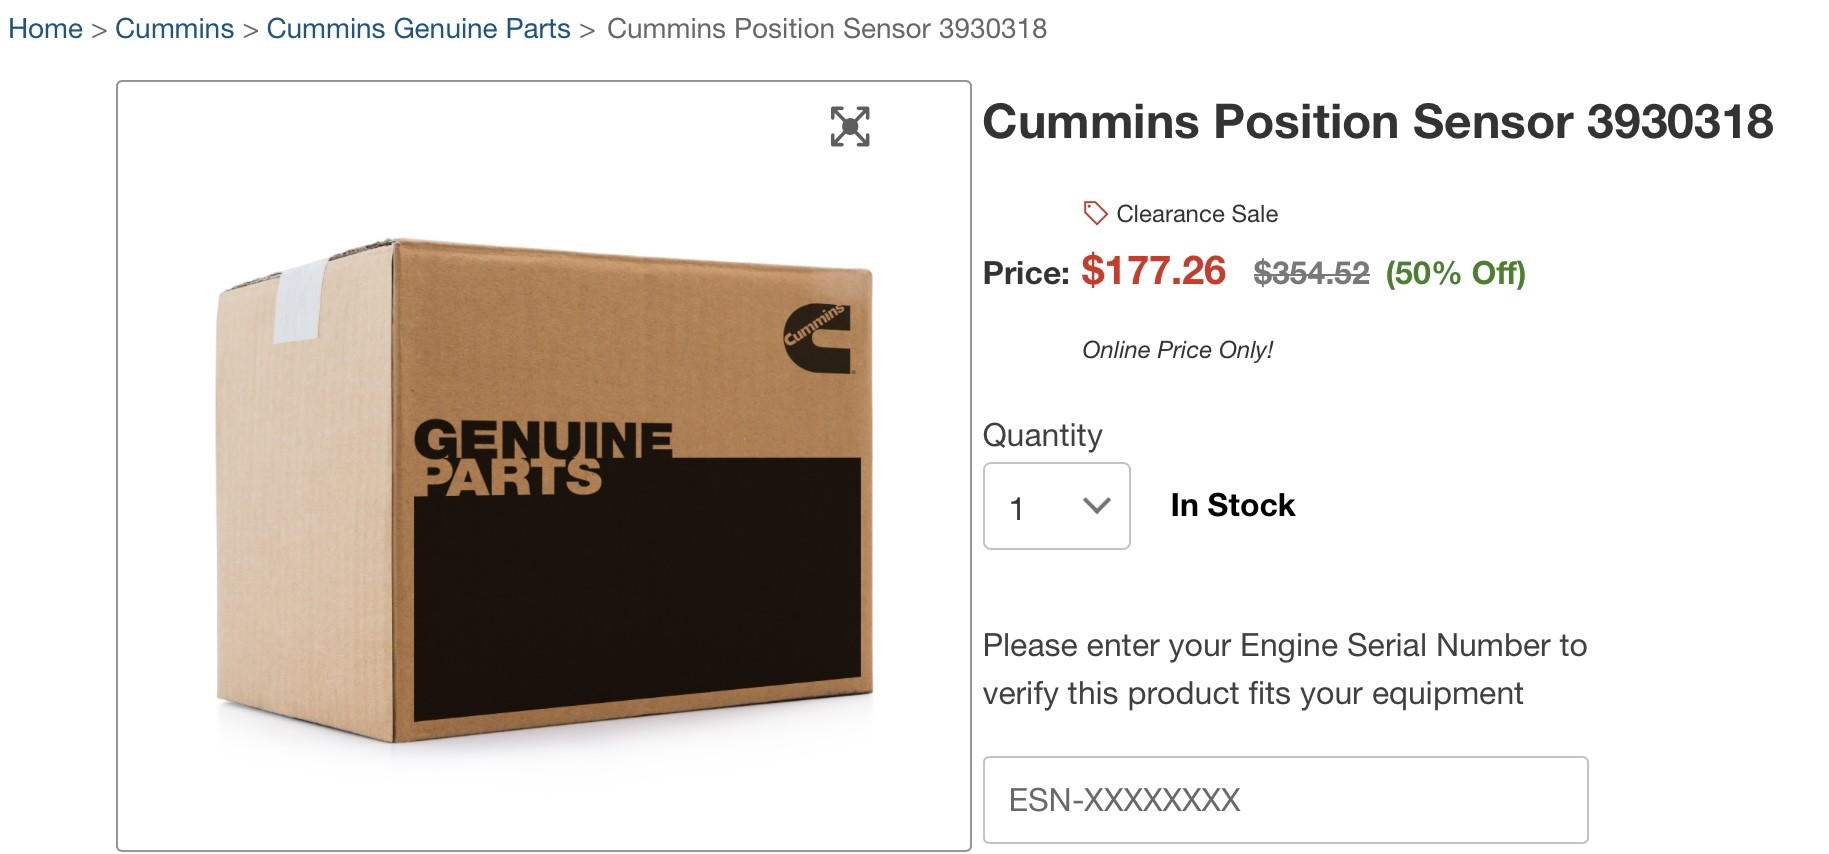
Task: Open the Cummins breadcrumb link
Action: 174,29
